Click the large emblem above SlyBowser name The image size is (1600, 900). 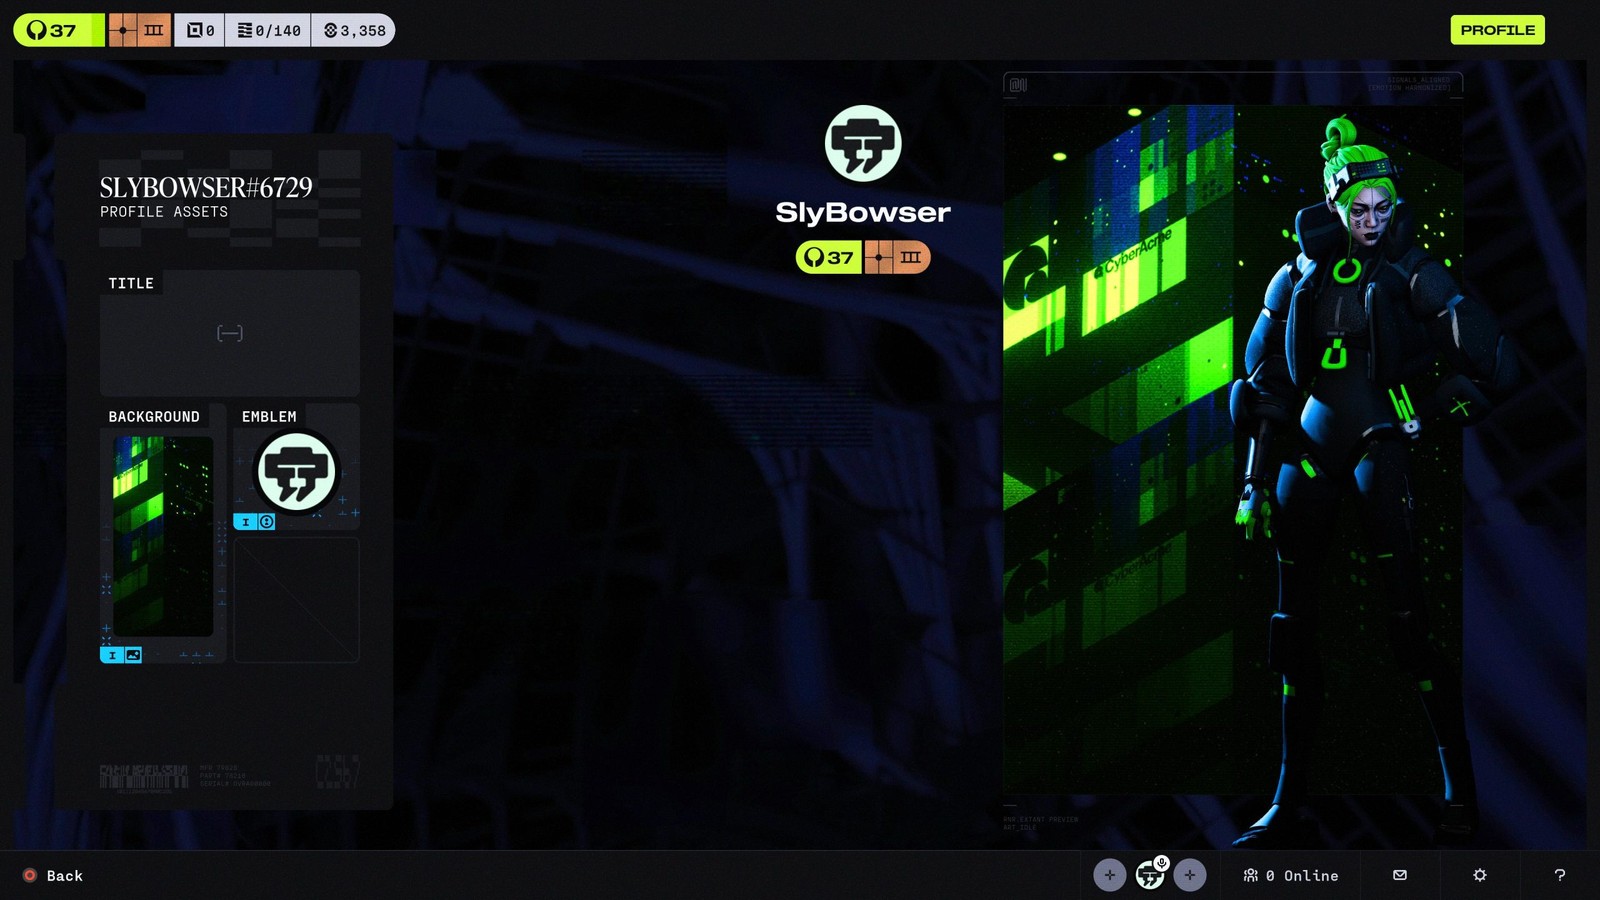[863, 143]
